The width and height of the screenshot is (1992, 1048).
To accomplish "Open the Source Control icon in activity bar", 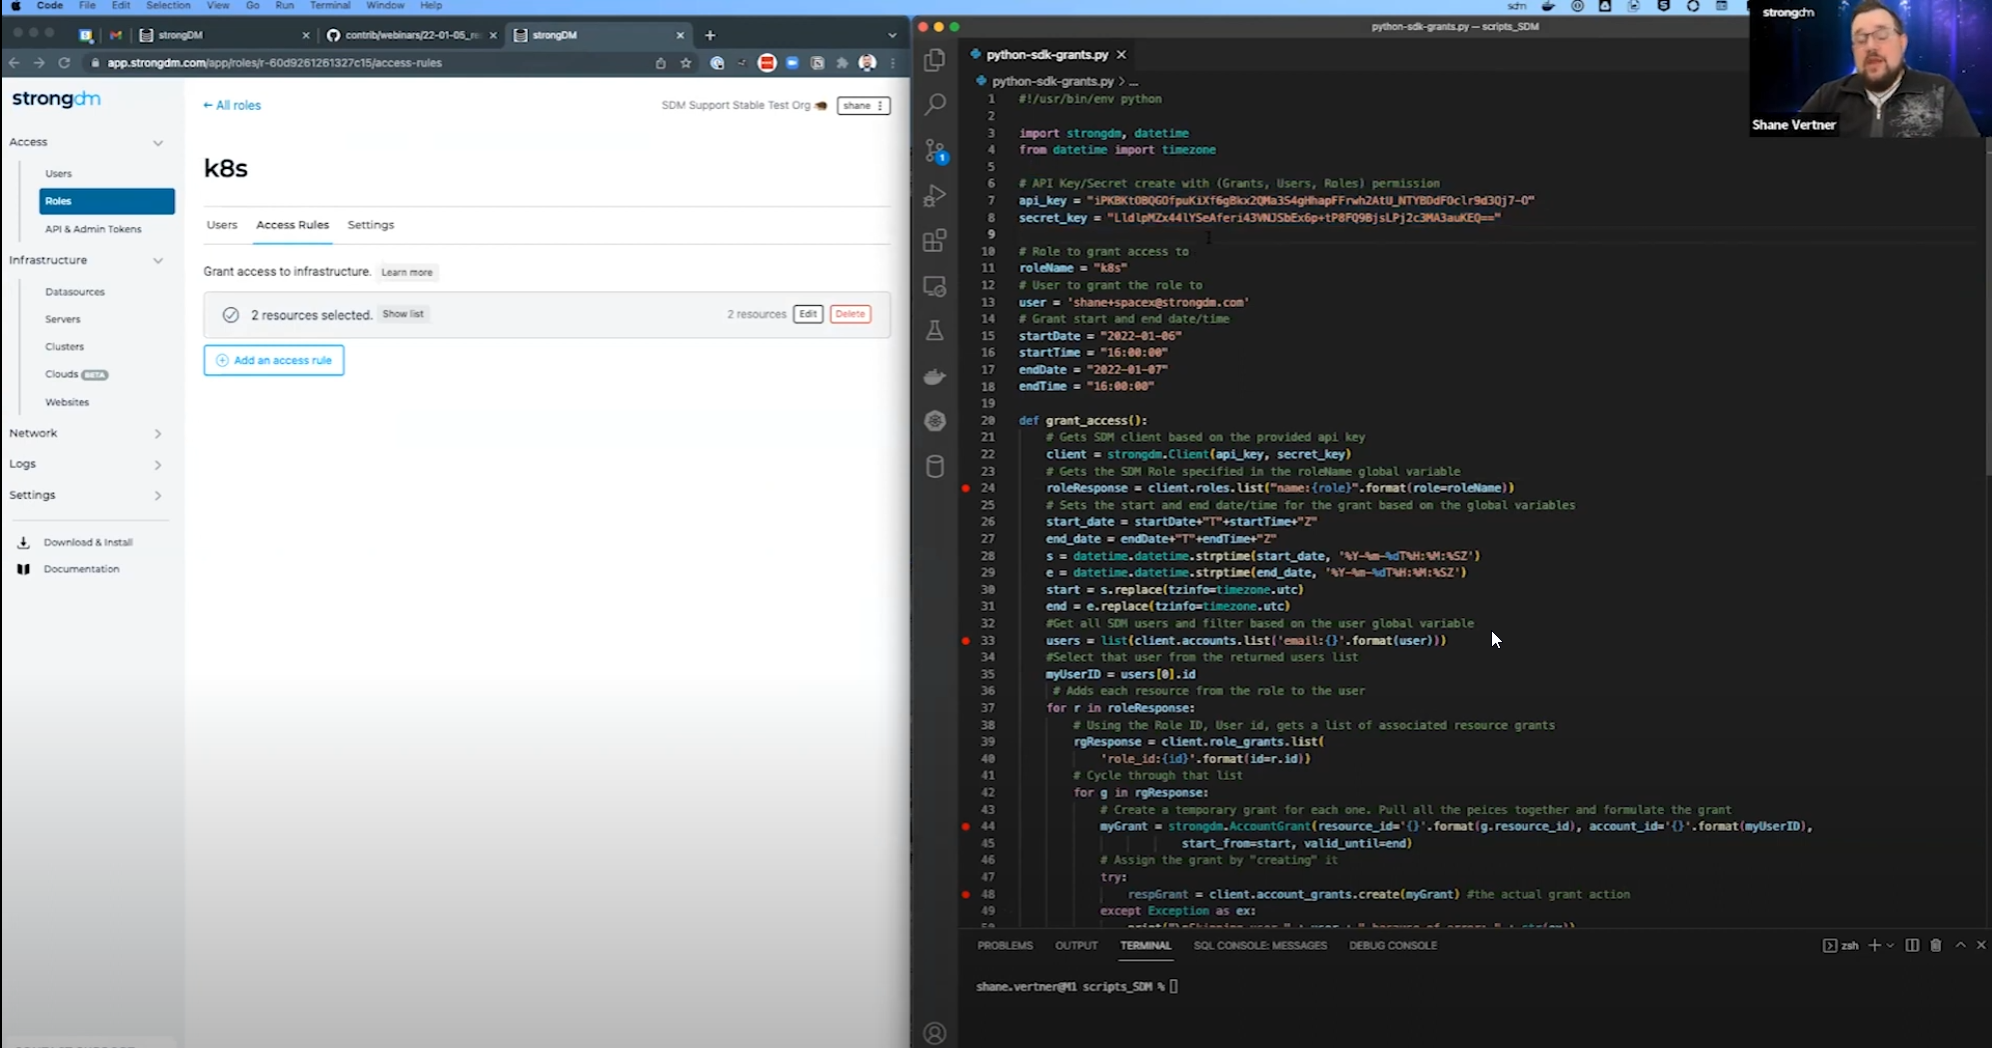I will (935, 150).
